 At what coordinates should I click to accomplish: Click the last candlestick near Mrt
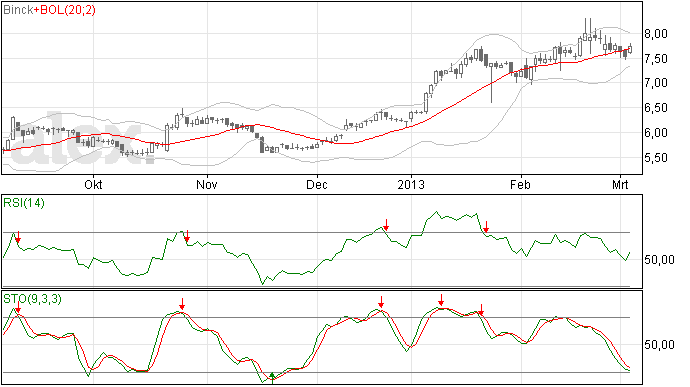pyautogui.click(x=631, y=49)
